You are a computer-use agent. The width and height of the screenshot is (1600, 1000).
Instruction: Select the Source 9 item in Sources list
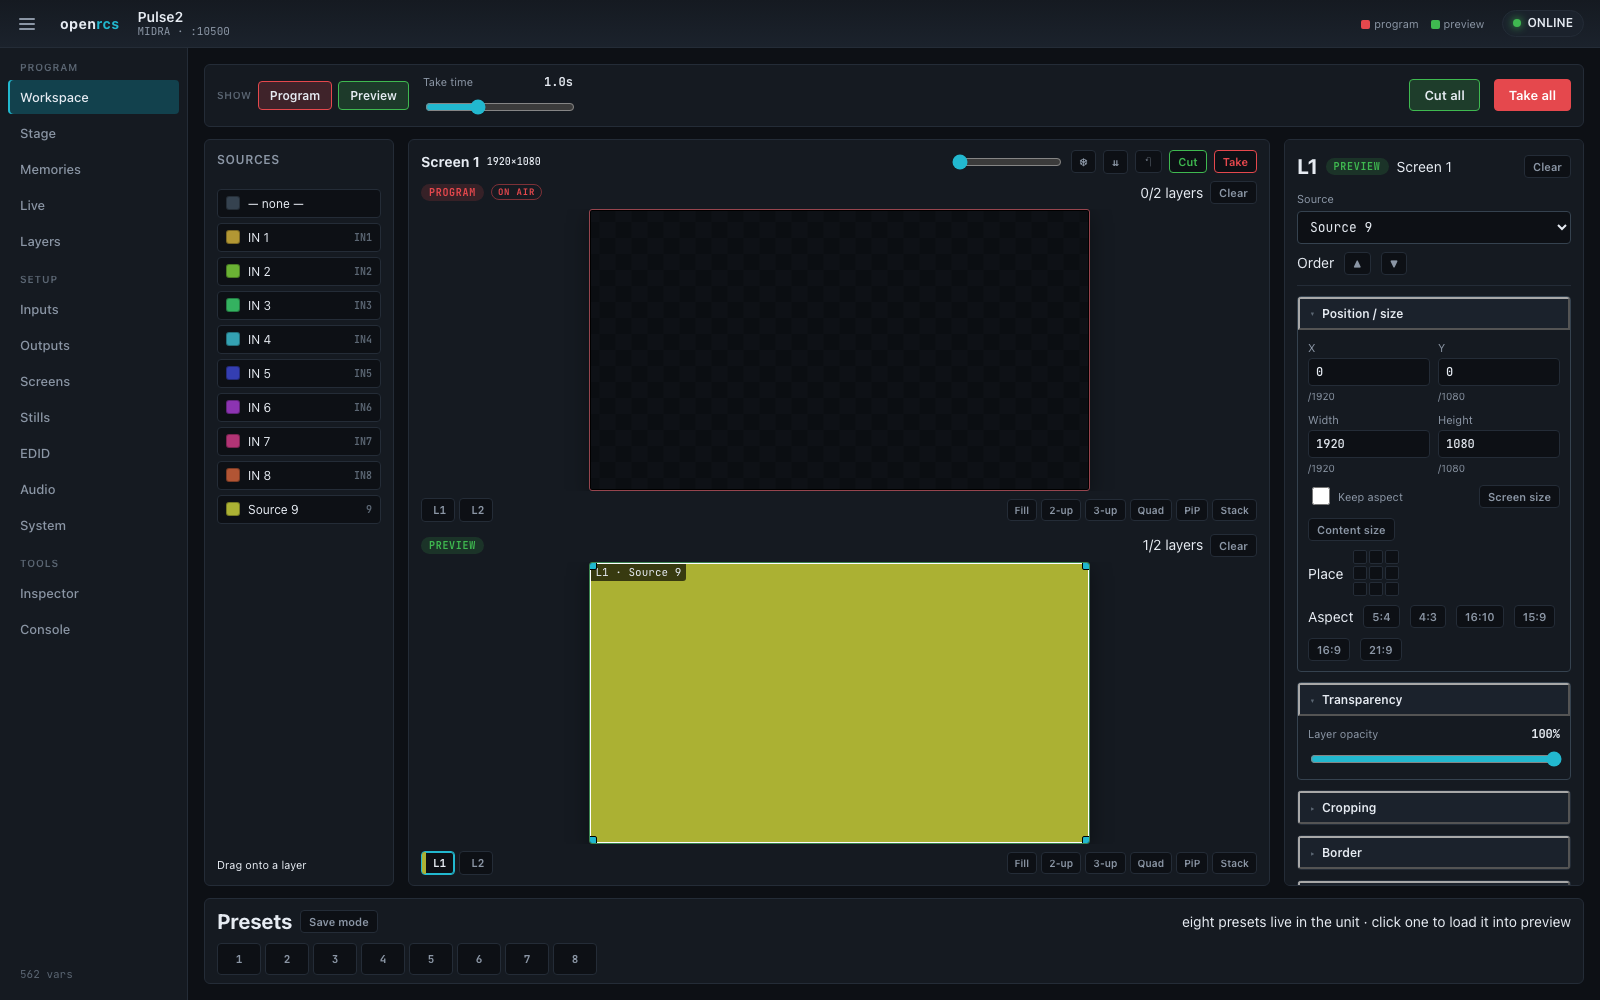point(298,510)
